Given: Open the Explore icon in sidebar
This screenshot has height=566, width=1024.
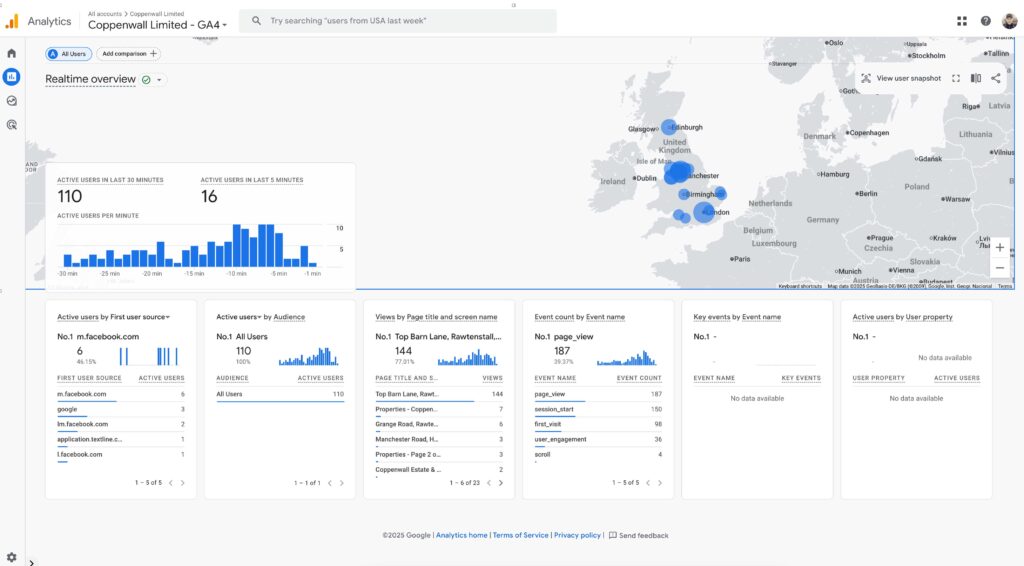Looking at the screenshot, I should pos(12,101).
